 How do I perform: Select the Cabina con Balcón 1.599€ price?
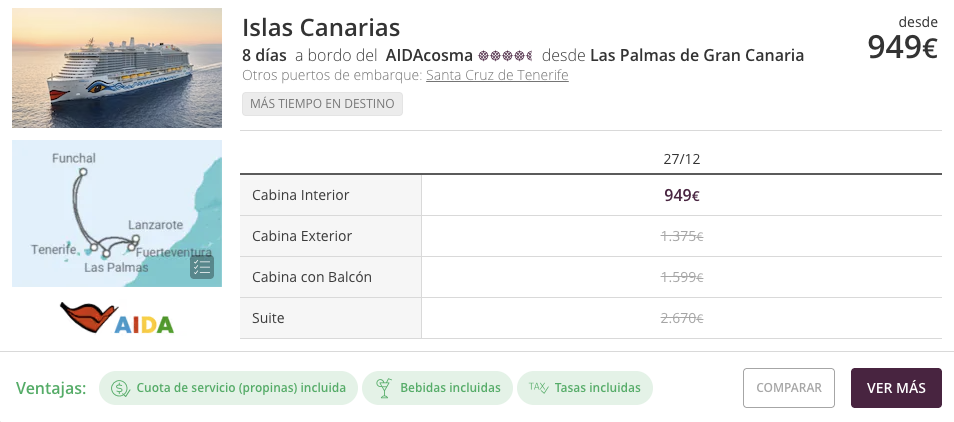tap(681, 277)
